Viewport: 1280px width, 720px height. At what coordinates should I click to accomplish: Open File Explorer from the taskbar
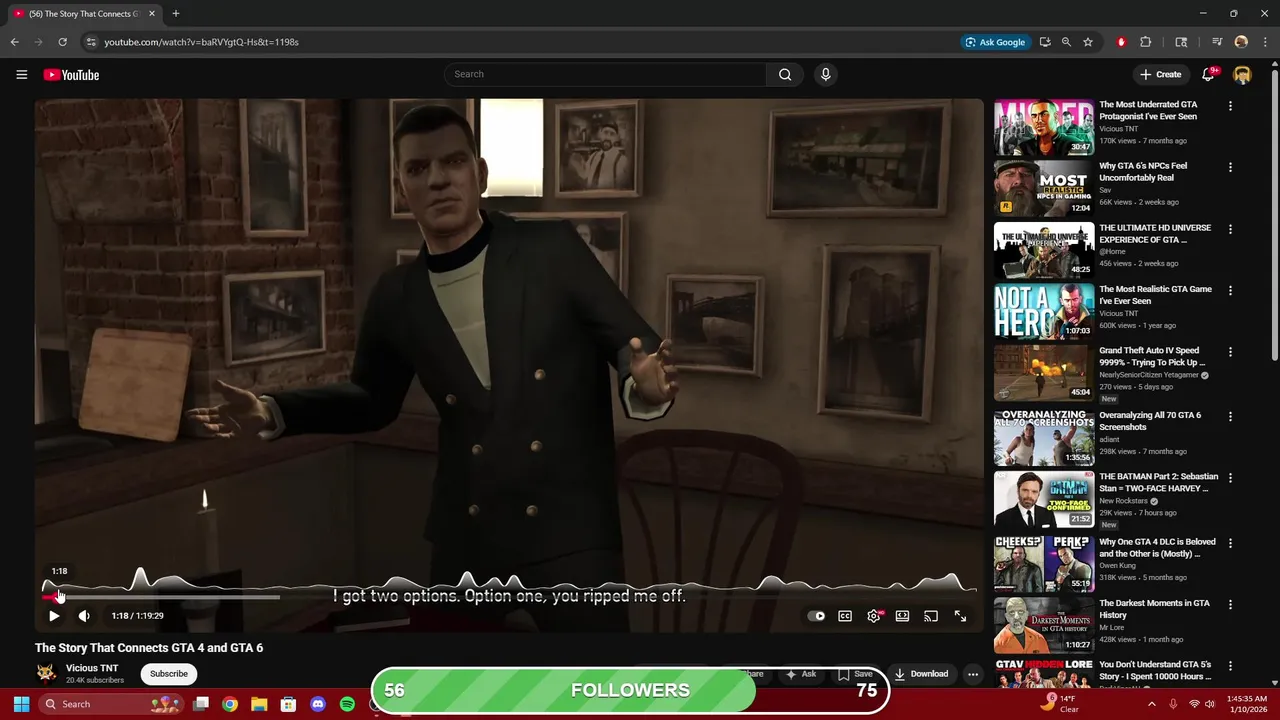259,704
